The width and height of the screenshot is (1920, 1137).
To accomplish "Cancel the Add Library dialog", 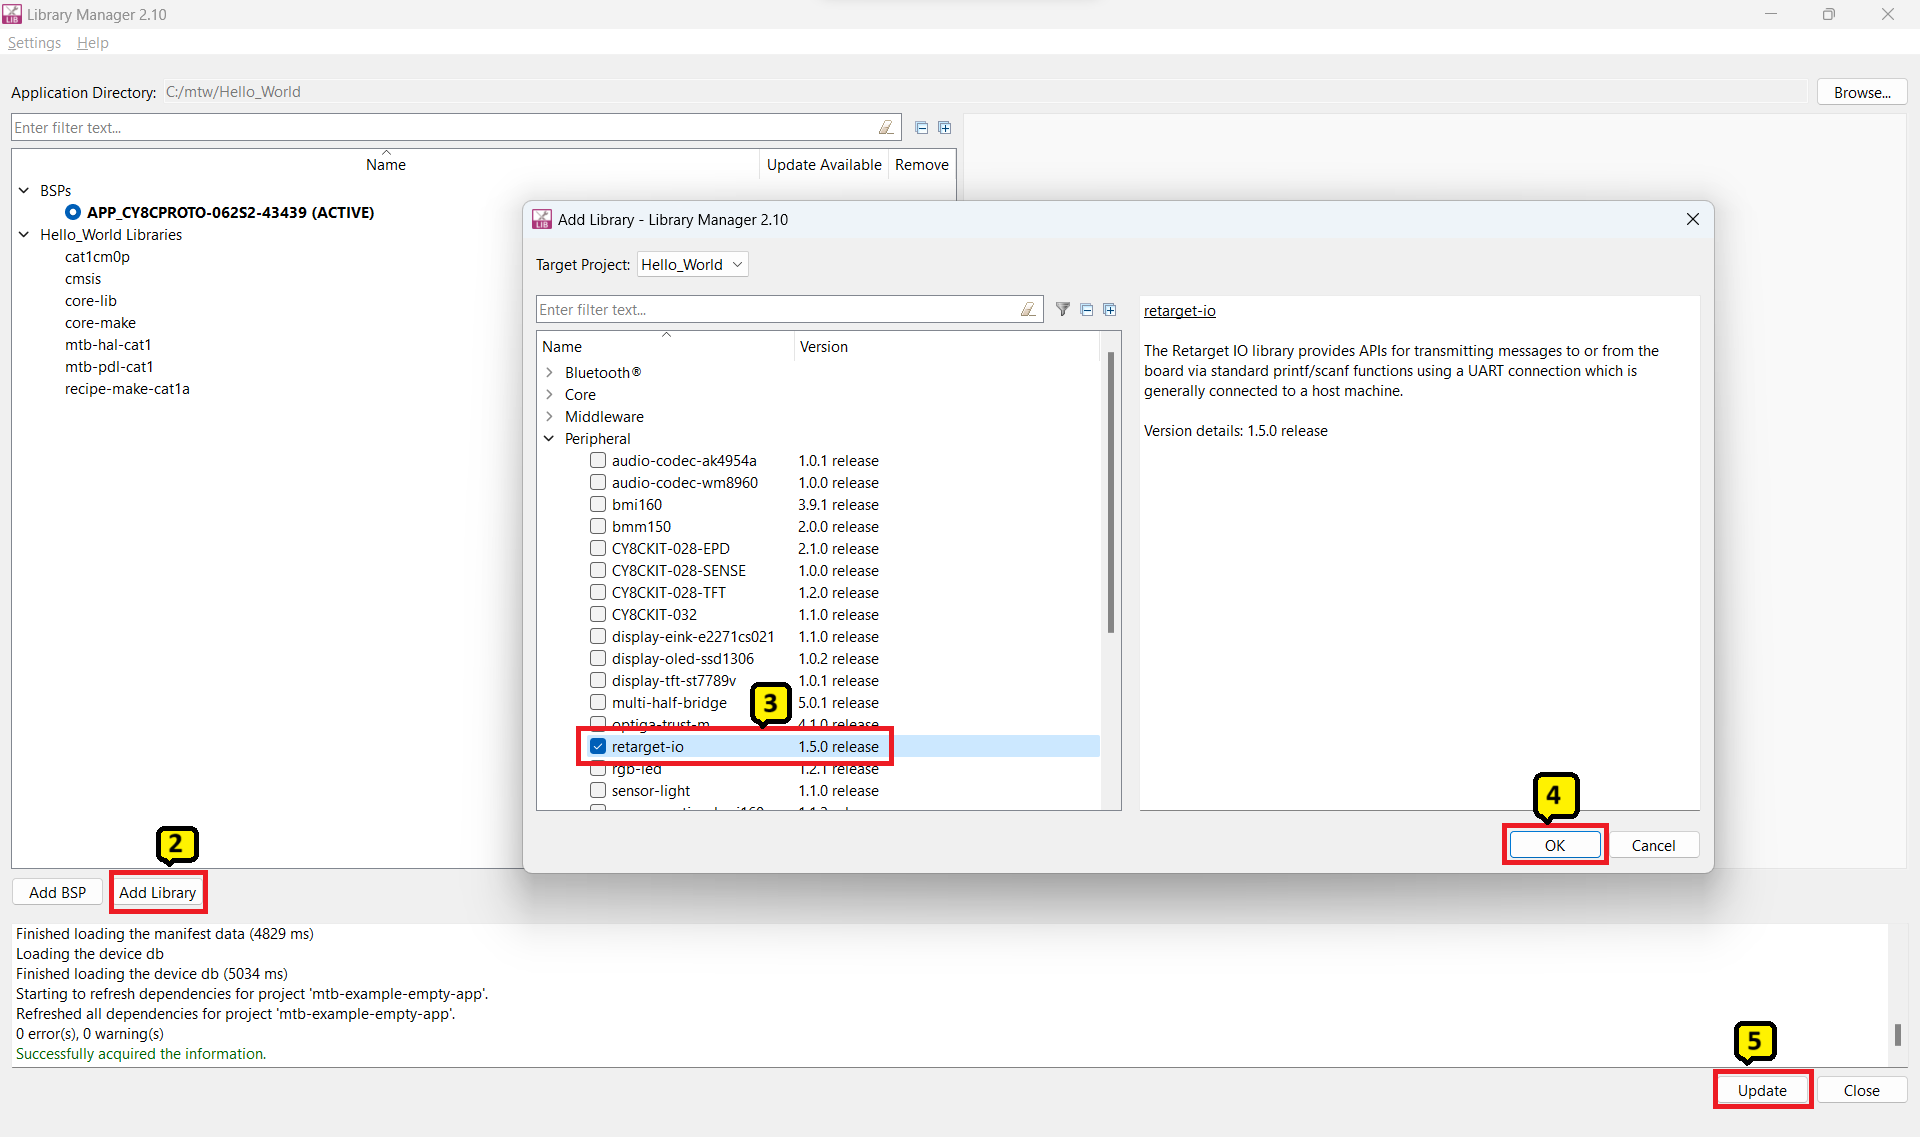I will pyautogui.click(x=1653, y=845).
